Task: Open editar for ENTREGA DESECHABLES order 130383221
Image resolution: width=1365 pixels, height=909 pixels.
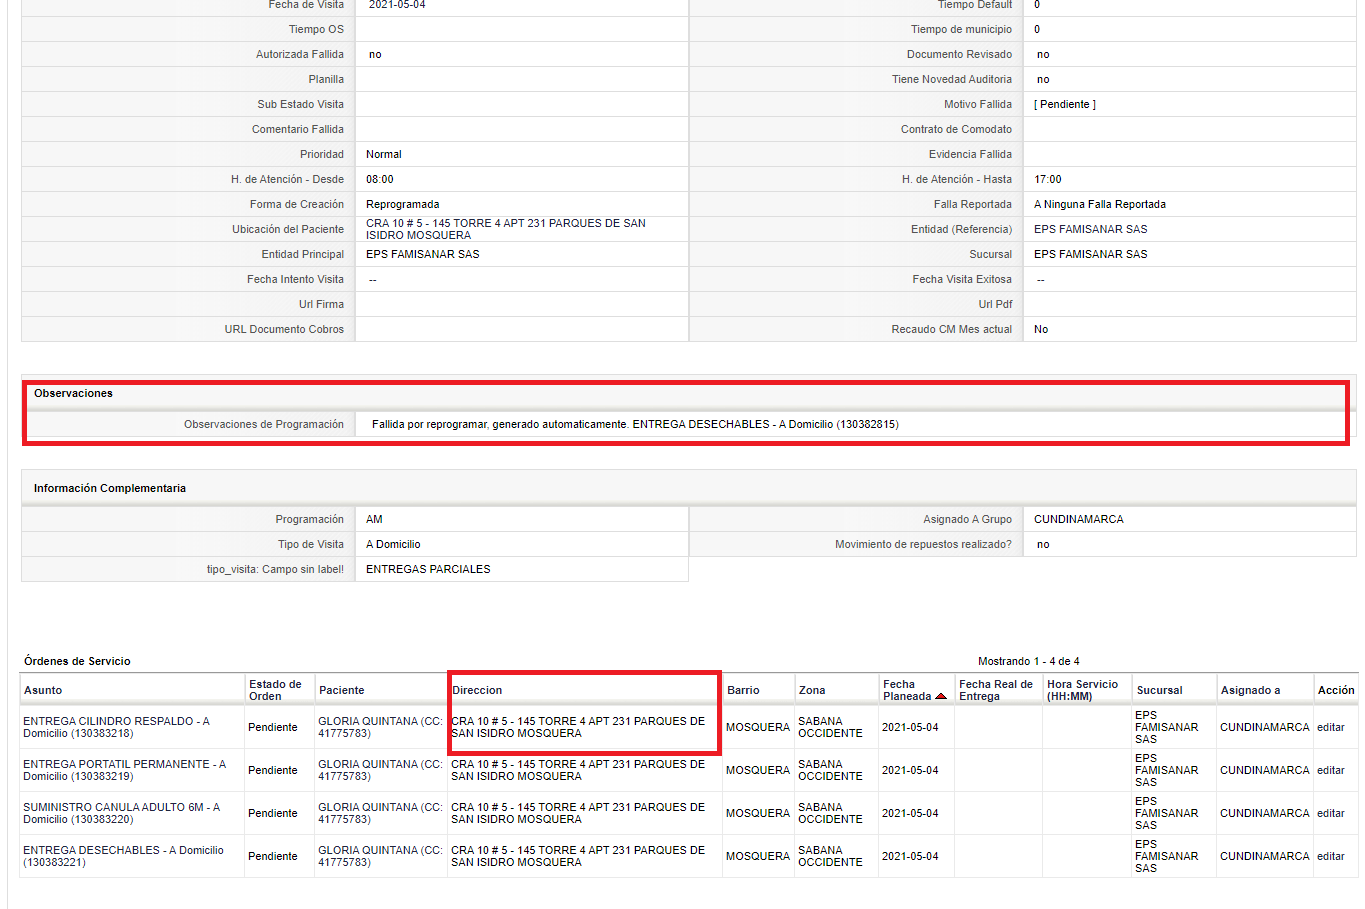Action: [1330, 856]
